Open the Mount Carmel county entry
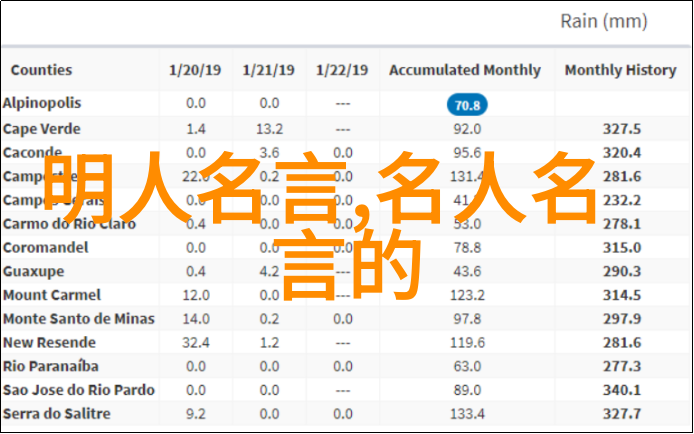 pyautogui.click(x=52, y=295)
